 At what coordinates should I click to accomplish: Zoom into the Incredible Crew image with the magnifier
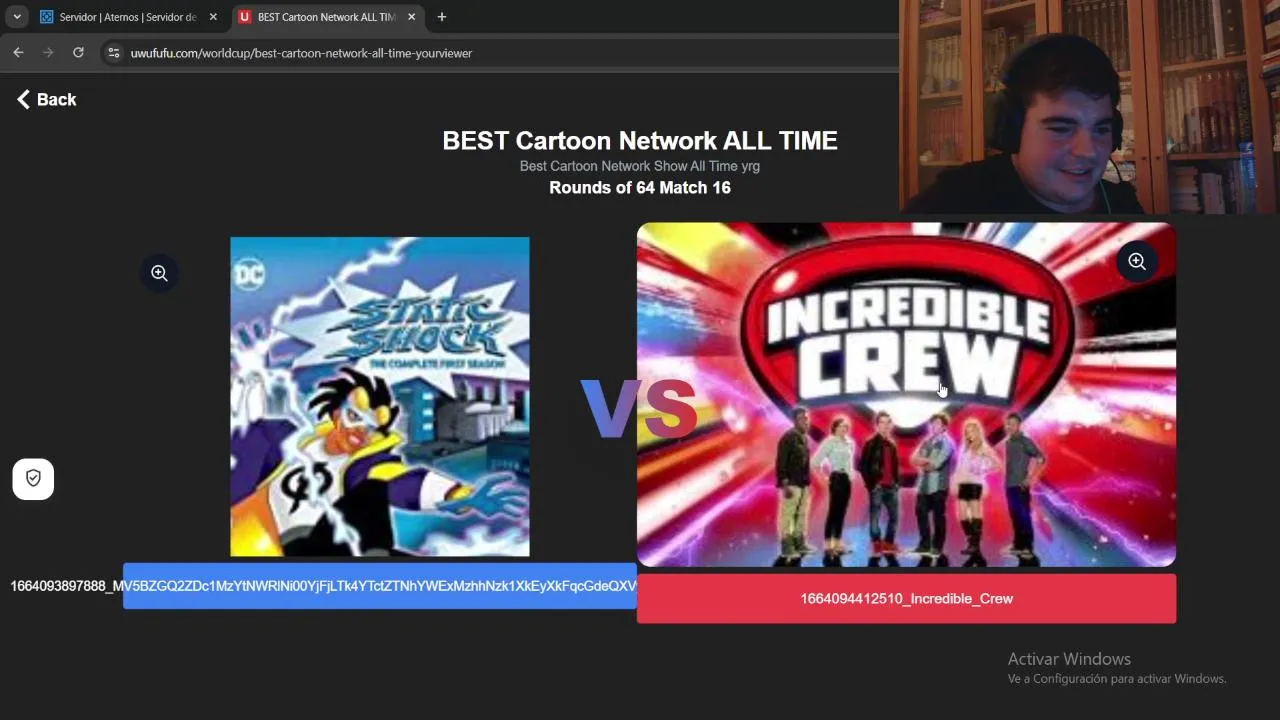coord(1137,262)
